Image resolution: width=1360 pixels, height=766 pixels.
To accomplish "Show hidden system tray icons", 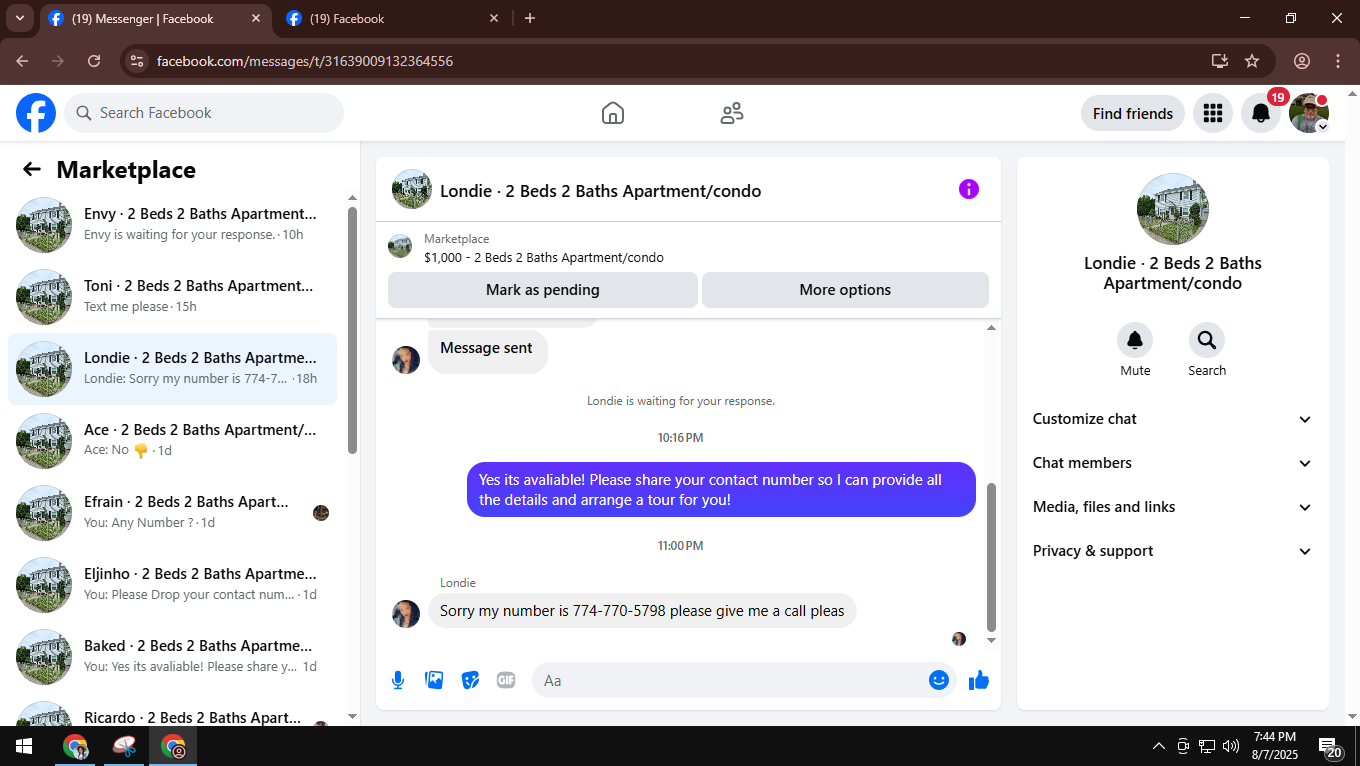I will point(1159,746).
